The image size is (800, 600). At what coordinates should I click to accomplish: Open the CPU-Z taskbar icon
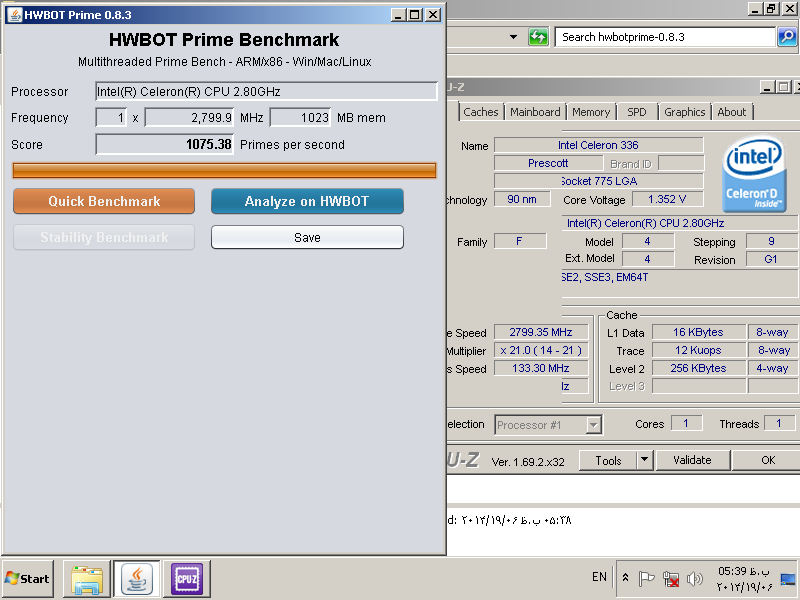tap(187, 579)
